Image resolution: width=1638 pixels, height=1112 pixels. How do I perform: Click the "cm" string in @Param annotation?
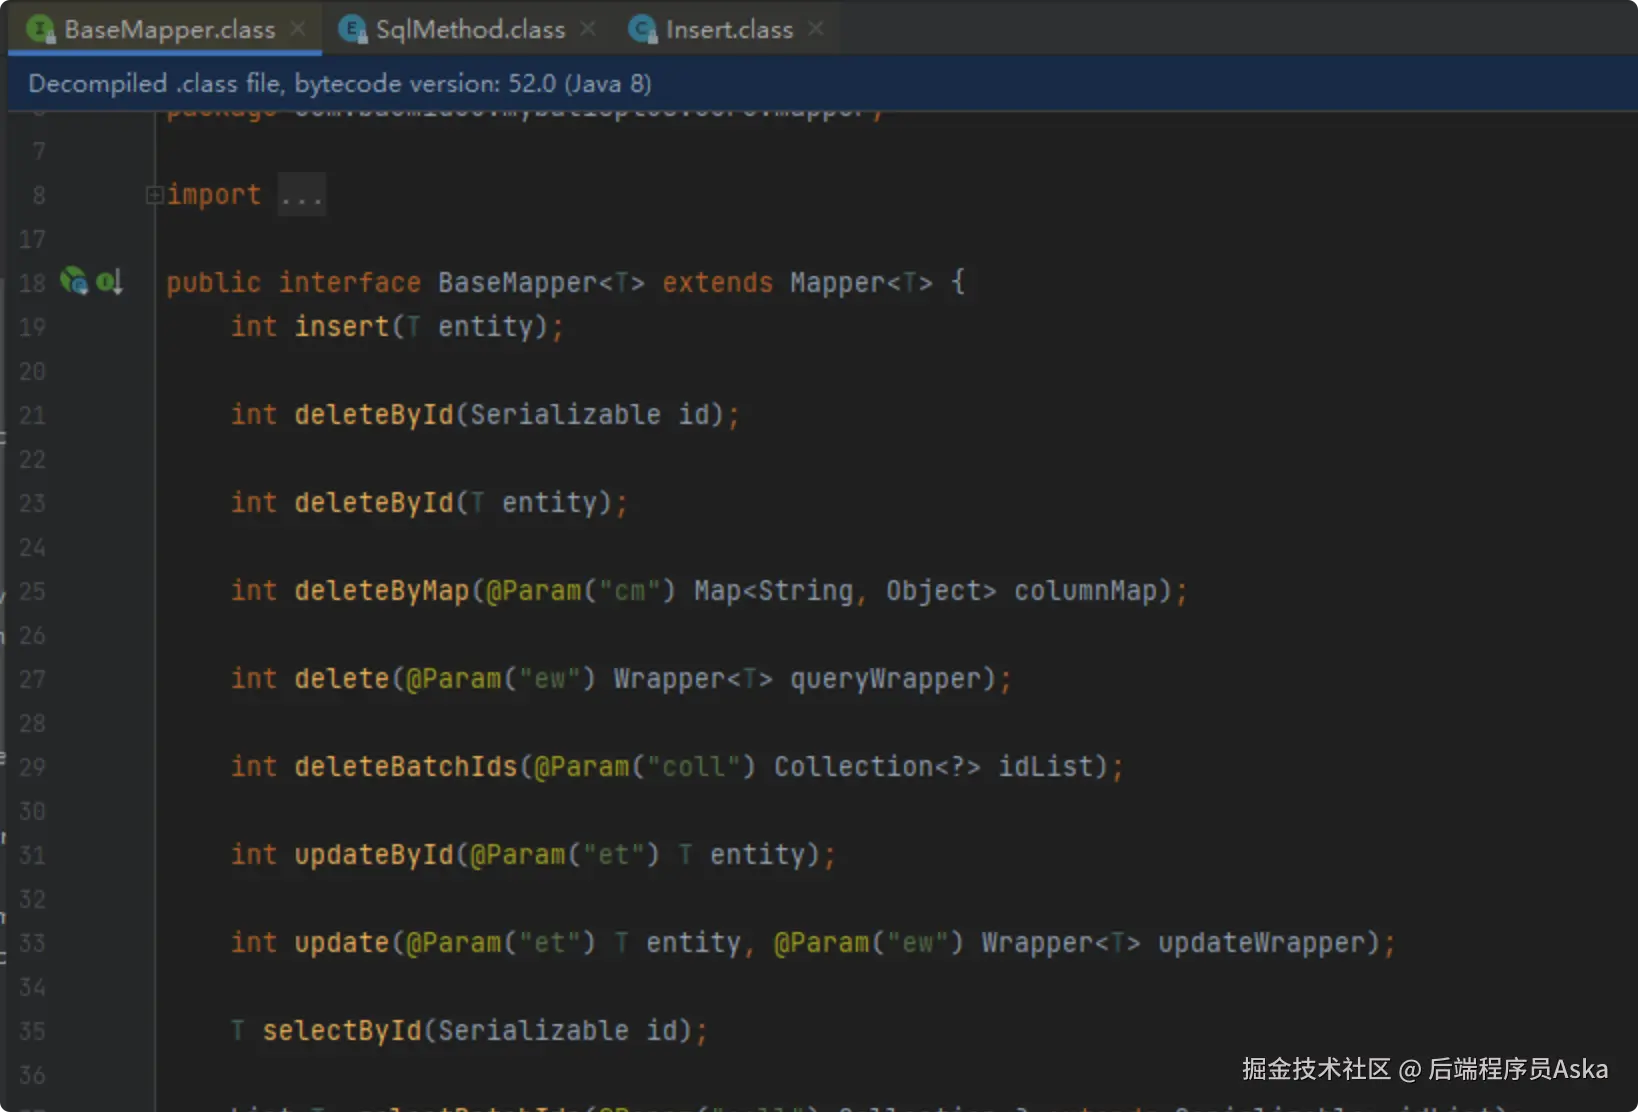coord(629,591)
